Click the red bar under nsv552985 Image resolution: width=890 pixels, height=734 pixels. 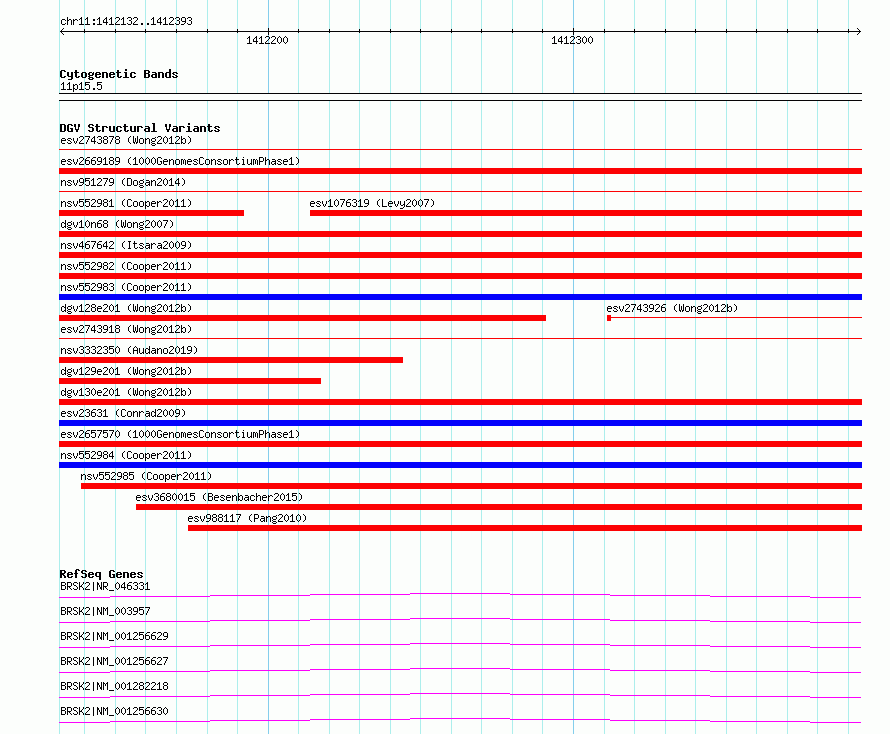point(472,486)
